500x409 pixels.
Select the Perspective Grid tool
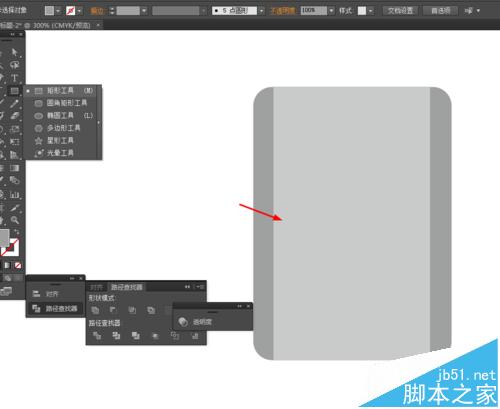pos(15,155)
